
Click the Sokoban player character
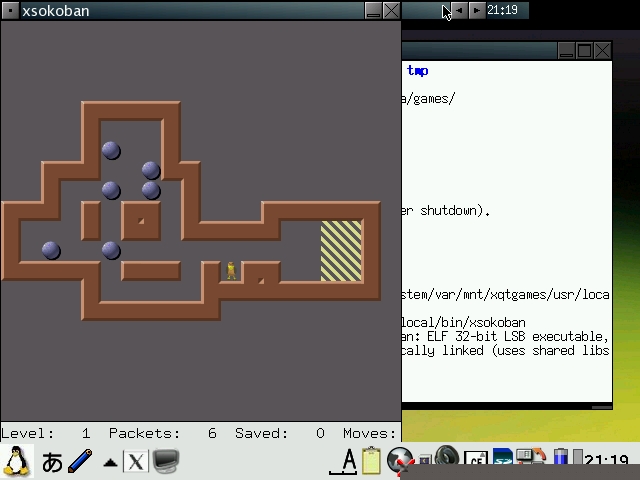[231, 271]
